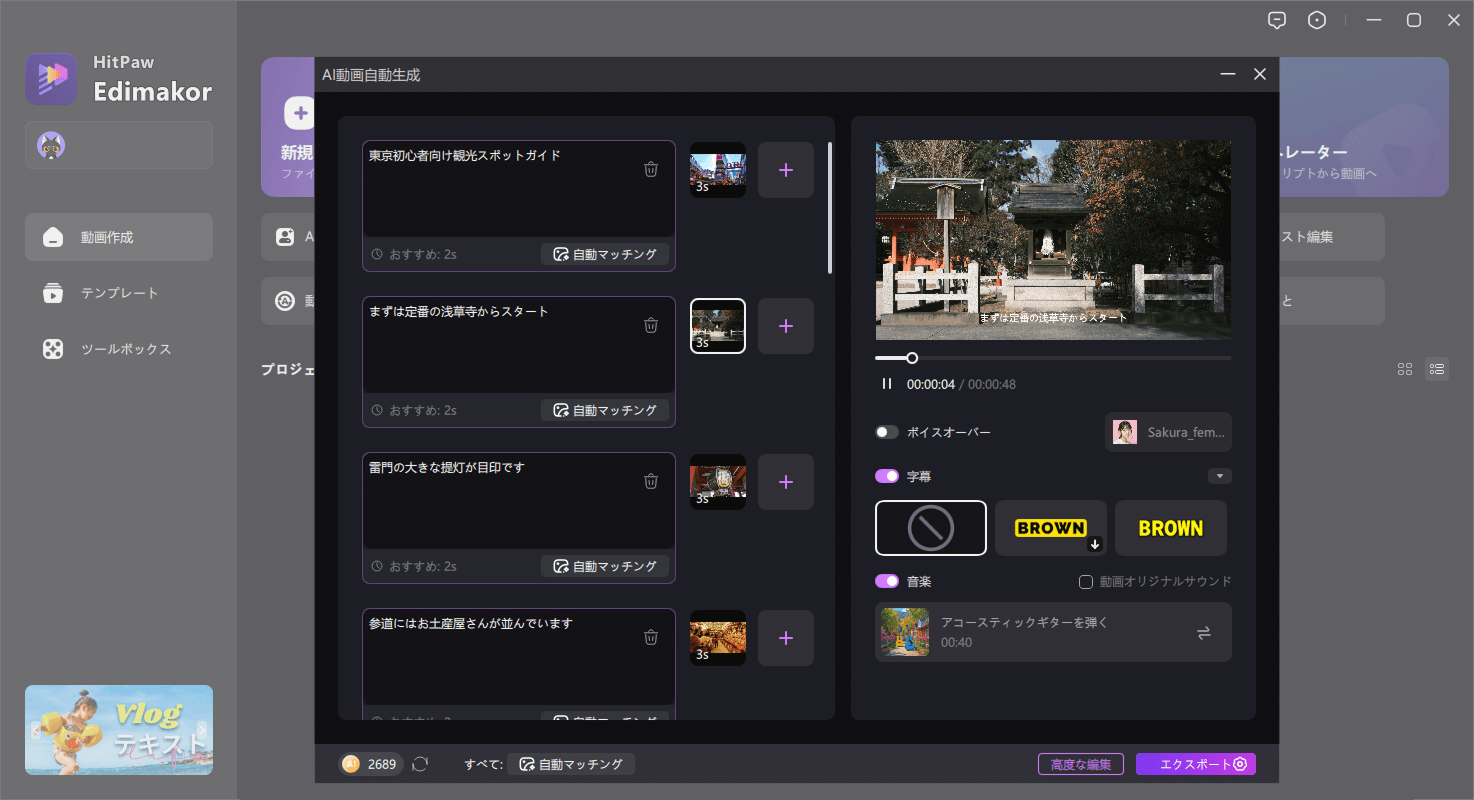Seek using the preview progress slider
The height and width of the screenshot is (800, 1474).
pyautogui.click(x=1053, y=358)
